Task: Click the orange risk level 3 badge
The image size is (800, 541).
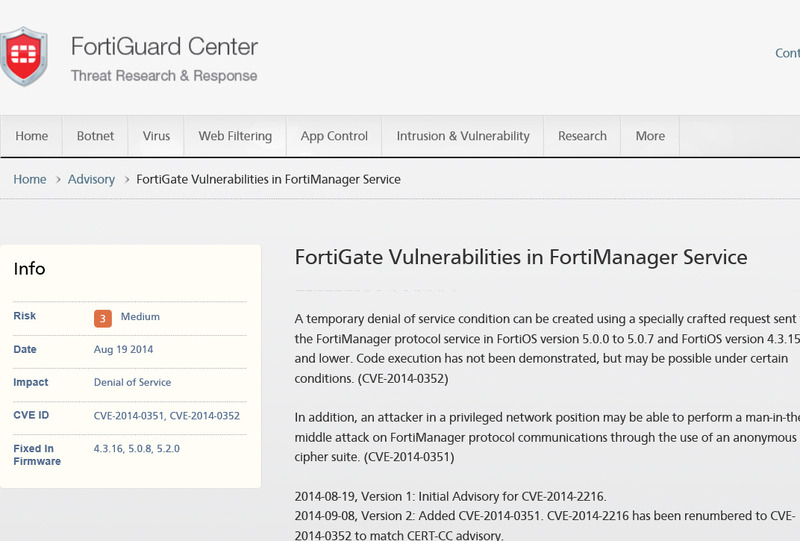Action: (x=102, y=318)
